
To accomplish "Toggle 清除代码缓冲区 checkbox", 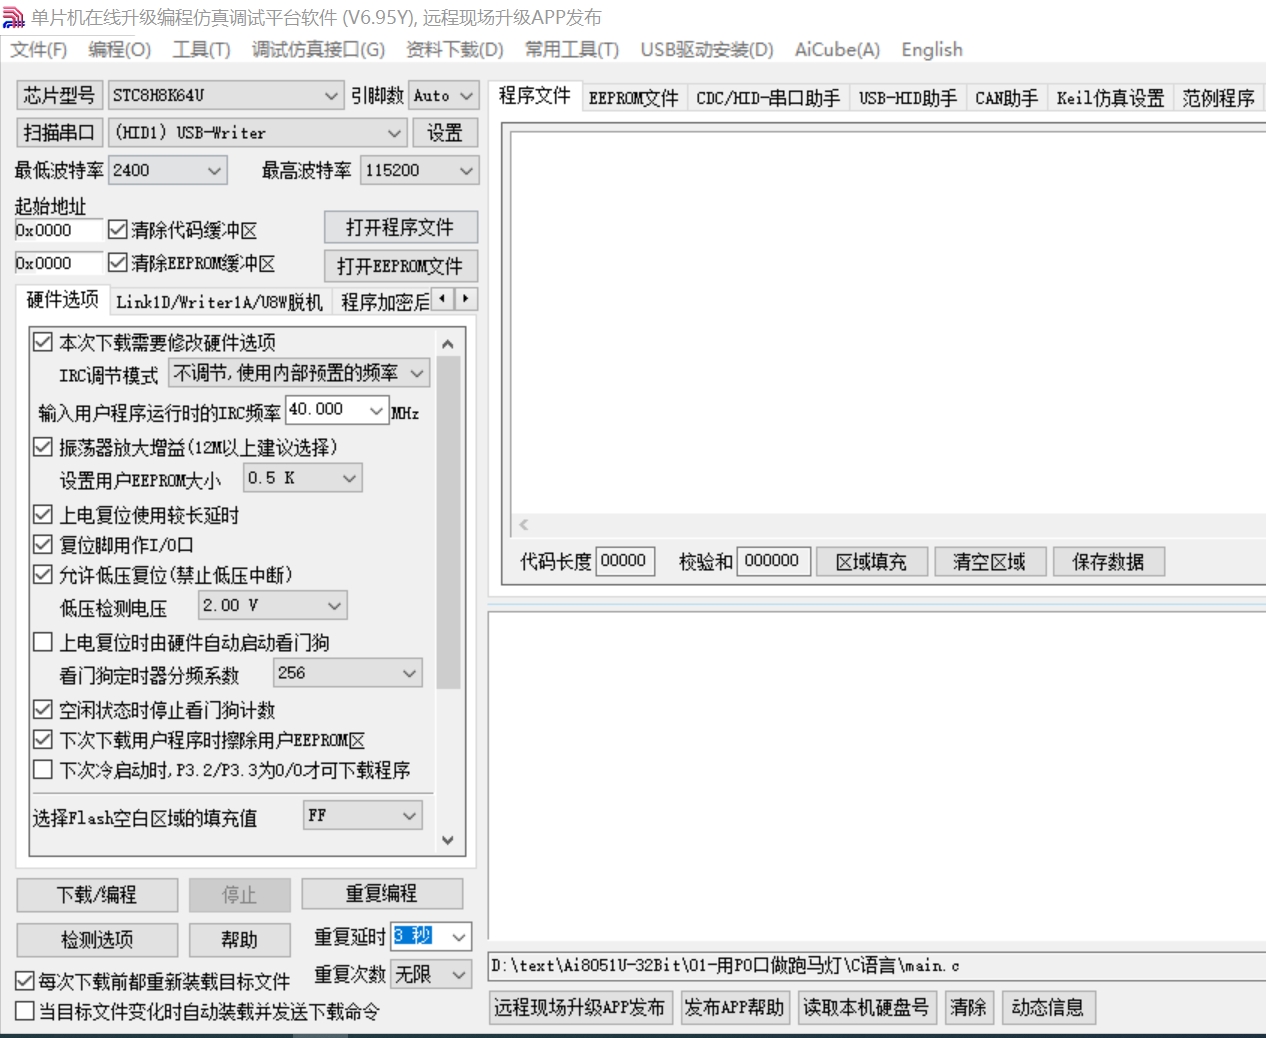I will (118, 230).
